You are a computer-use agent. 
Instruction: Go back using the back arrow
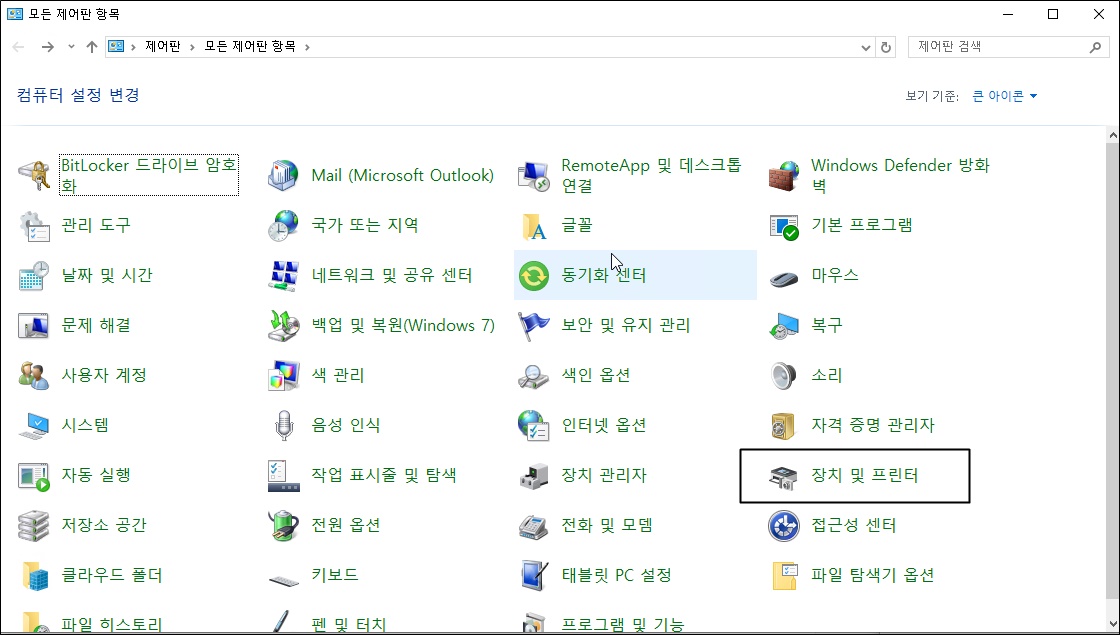(x=17, y=46)
